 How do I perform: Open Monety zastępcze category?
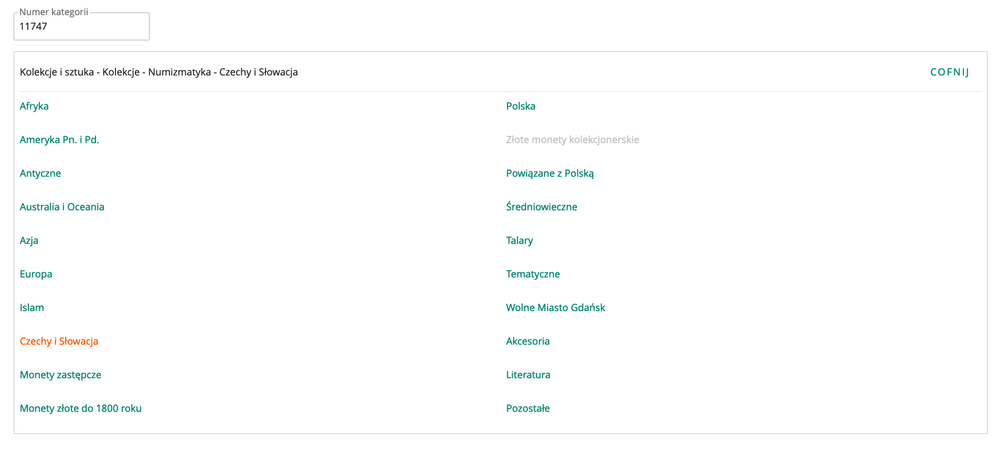pos(60,375)
